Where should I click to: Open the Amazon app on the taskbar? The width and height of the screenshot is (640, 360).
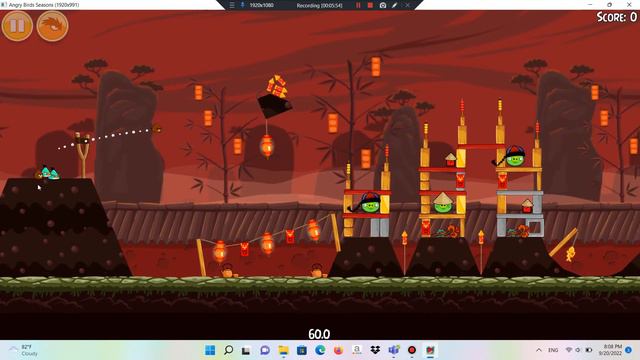coord(357,350)
